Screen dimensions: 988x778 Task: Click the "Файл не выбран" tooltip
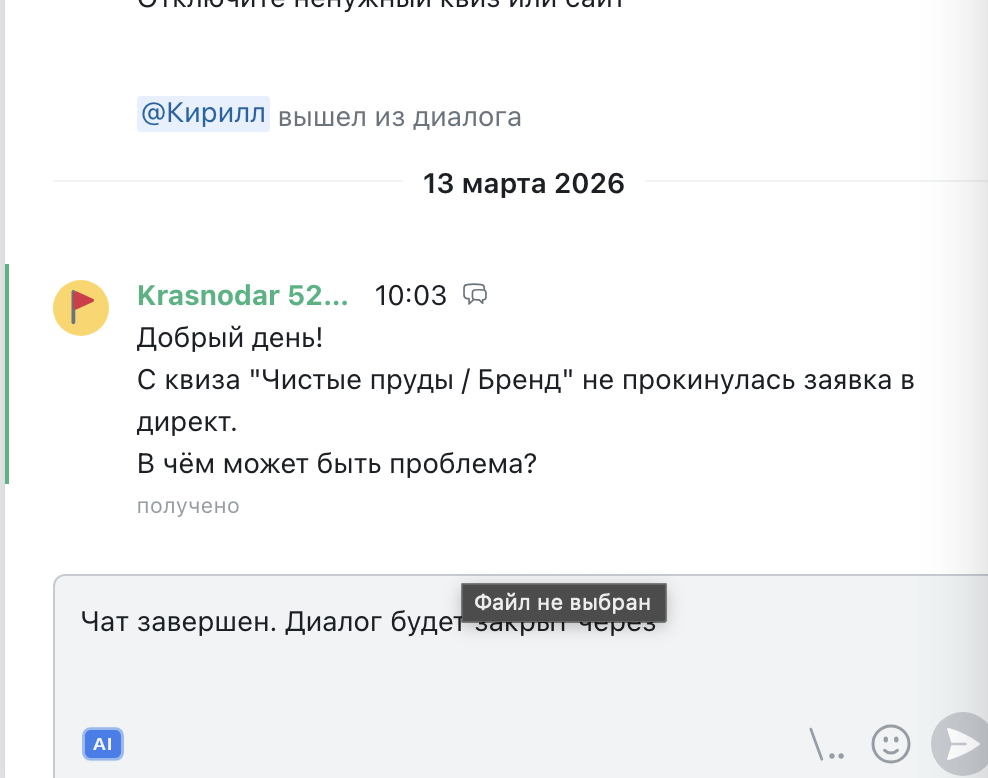pos(562,602)
